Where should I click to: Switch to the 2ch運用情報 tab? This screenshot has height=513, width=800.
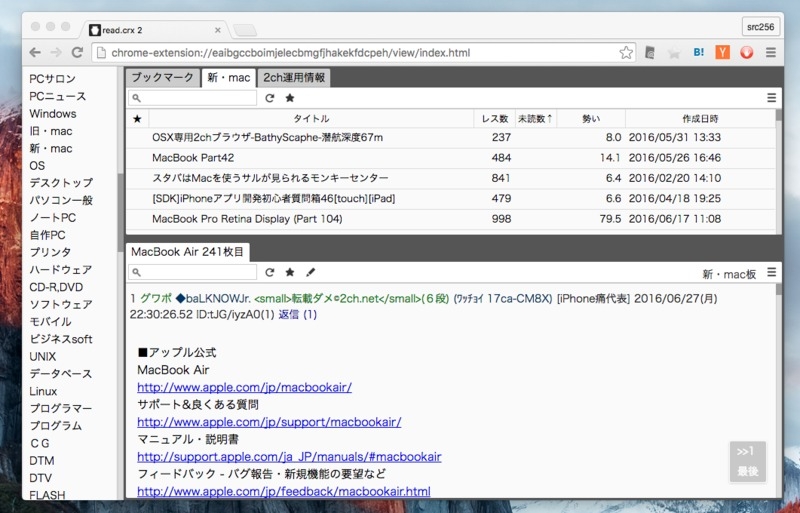(293, 77)
